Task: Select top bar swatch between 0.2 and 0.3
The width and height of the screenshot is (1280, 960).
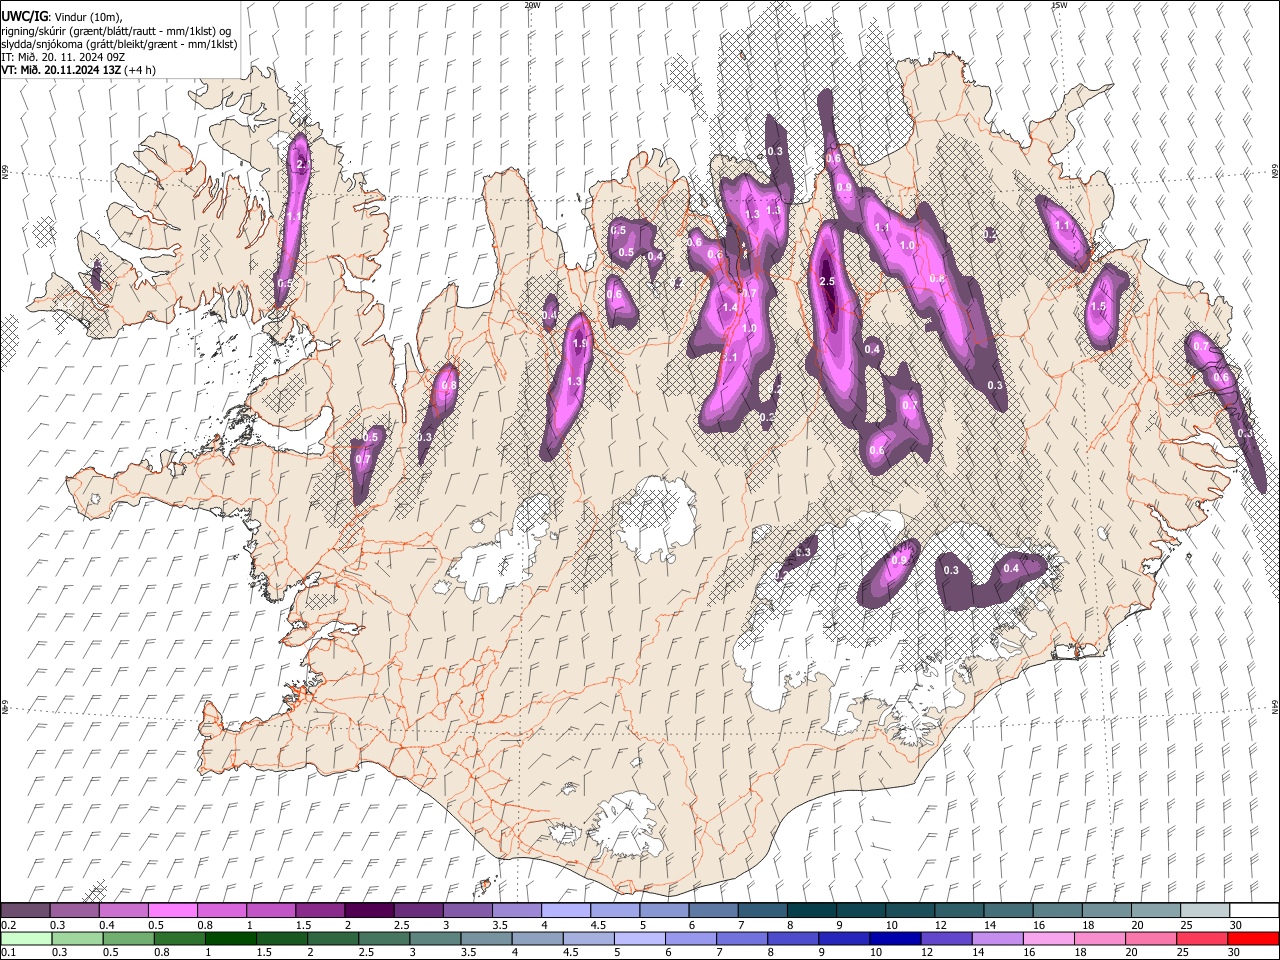Action: 25,911
